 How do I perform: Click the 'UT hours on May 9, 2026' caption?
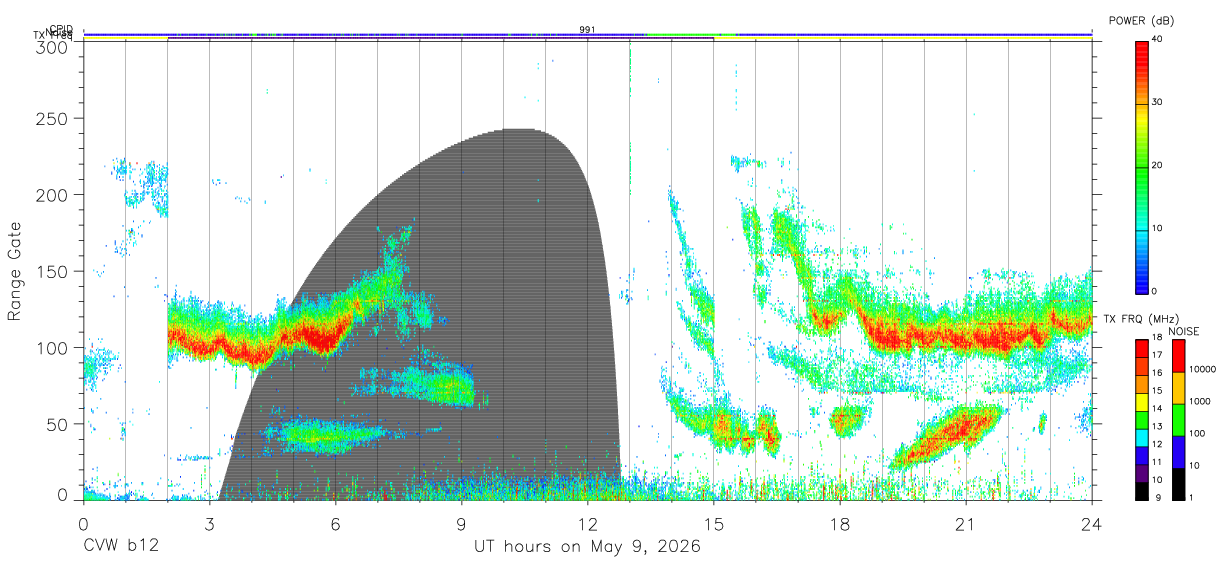(x=587, y=547)
